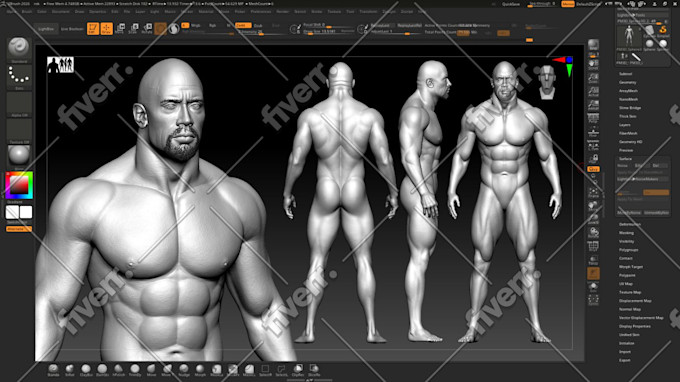Select the hPolish brush in bottom bar

click(x=118, y=370)
